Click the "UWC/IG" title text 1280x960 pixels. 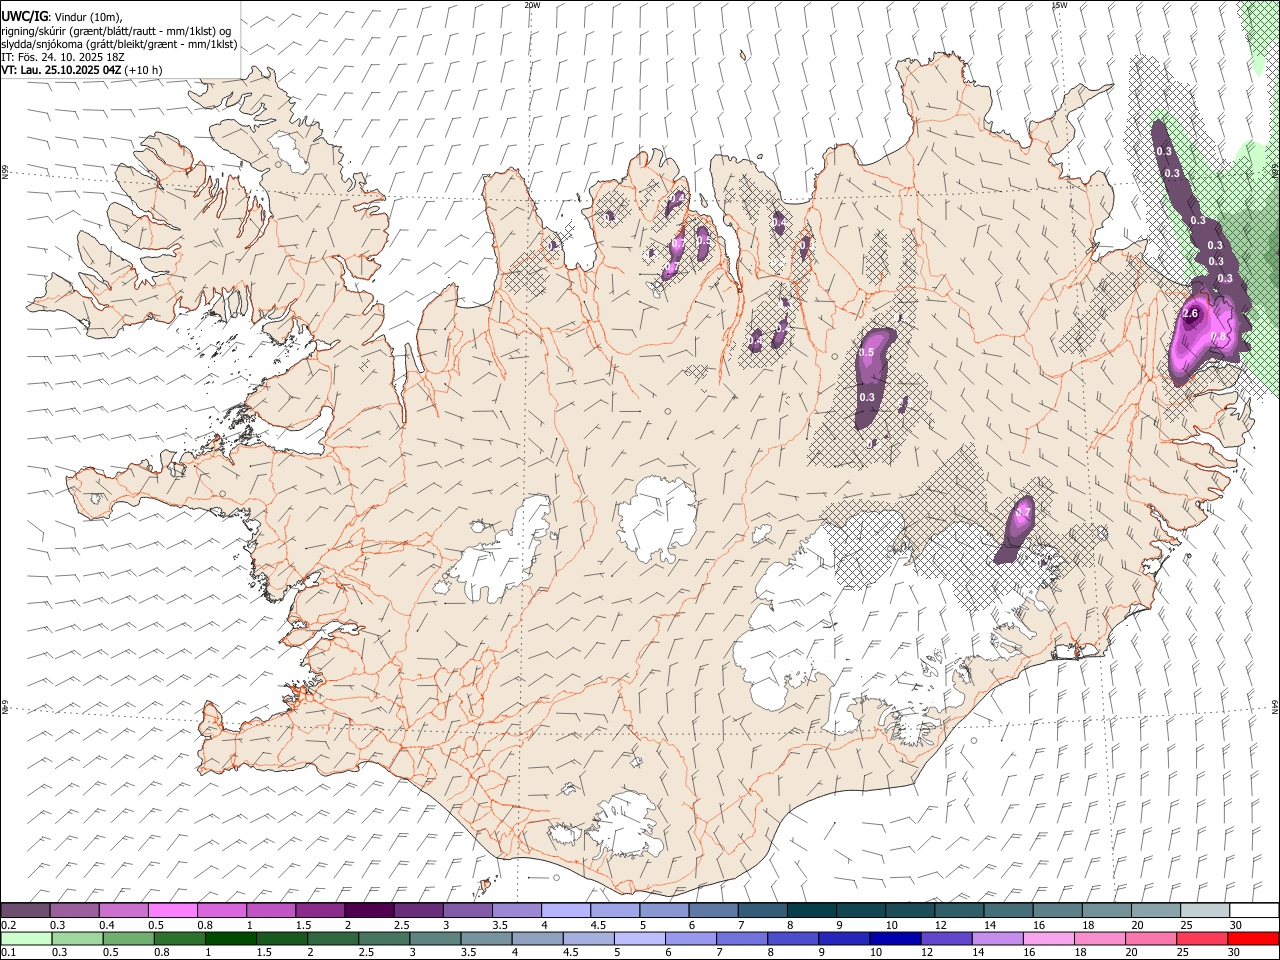pyautogui.click(x=24, y=16)
